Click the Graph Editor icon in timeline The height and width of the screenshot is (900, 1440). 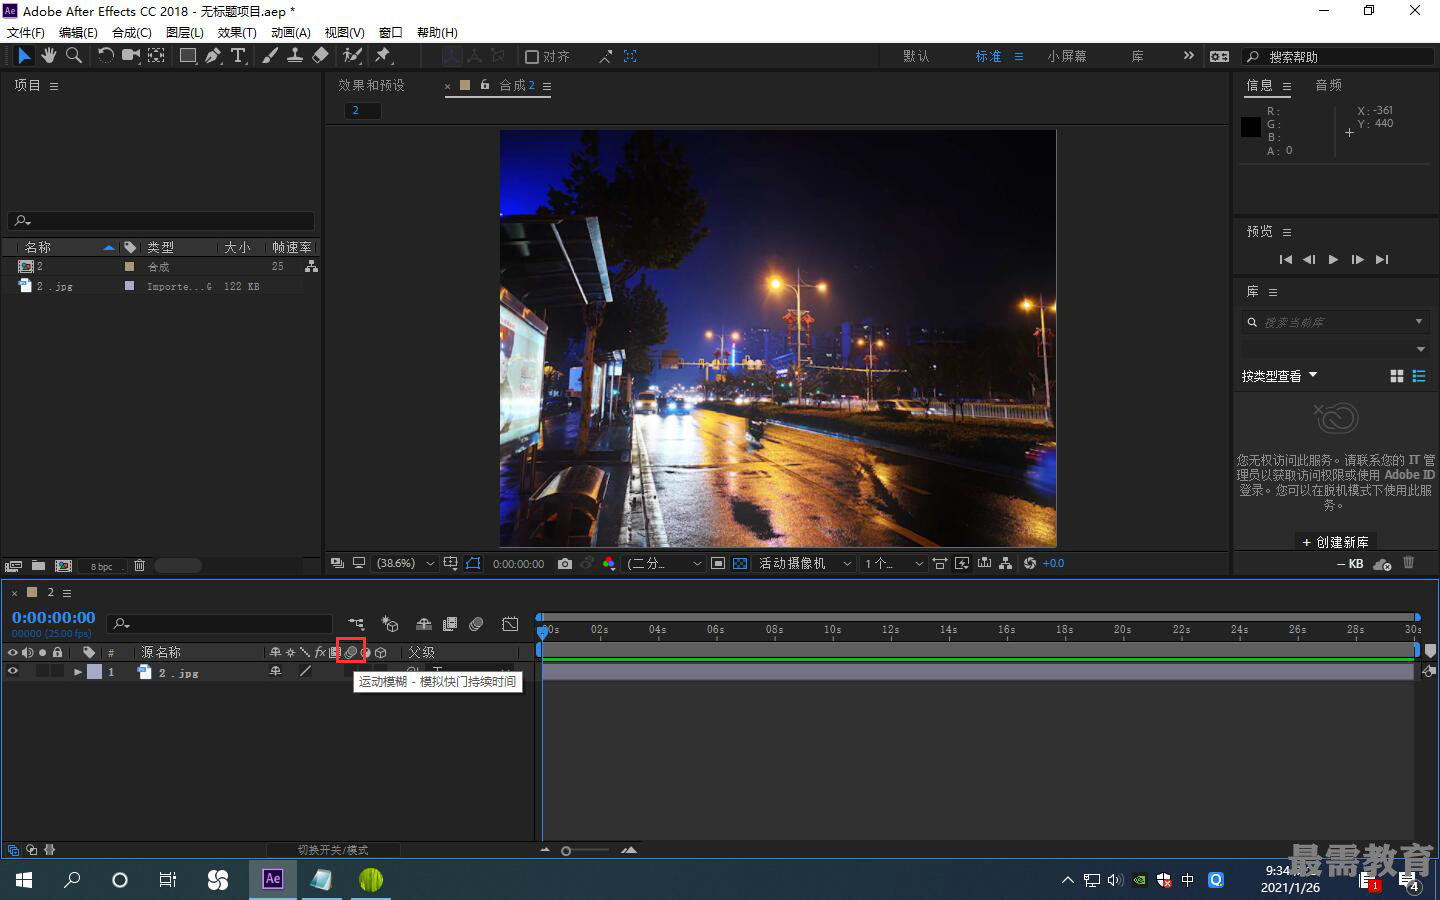[x=510, y=624]
